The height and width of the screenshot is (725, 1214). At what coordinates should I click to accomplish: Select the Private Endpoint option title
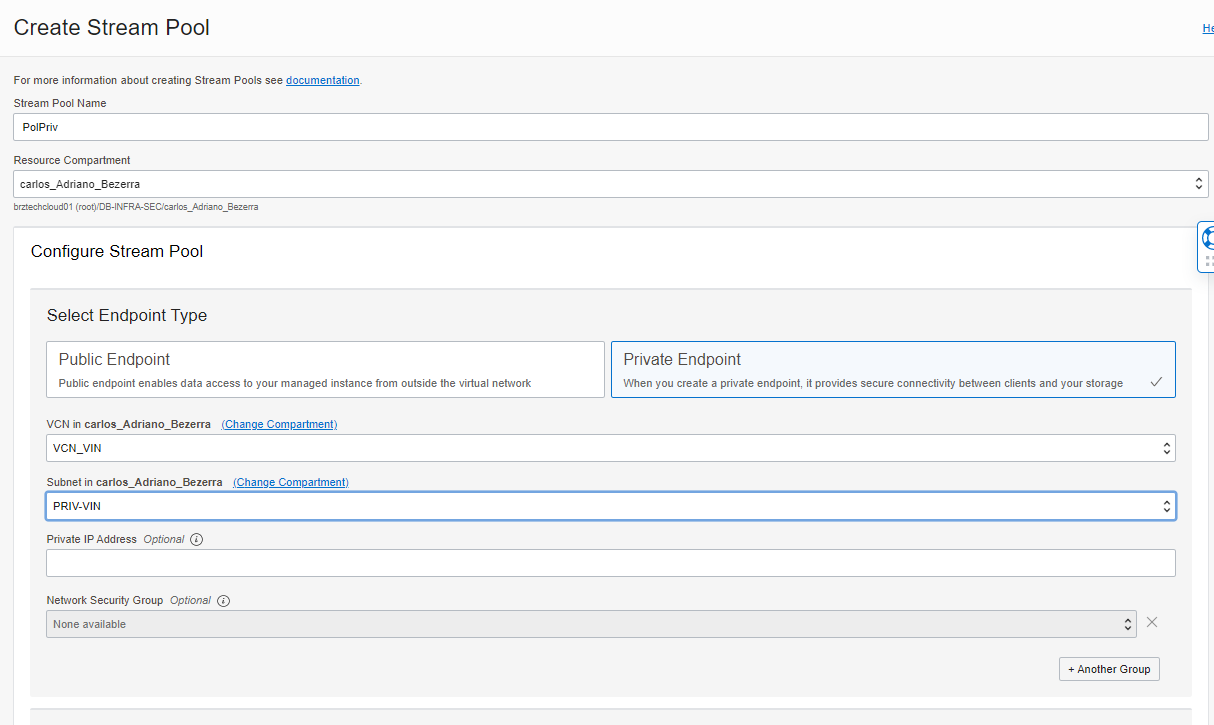[682, 359]
